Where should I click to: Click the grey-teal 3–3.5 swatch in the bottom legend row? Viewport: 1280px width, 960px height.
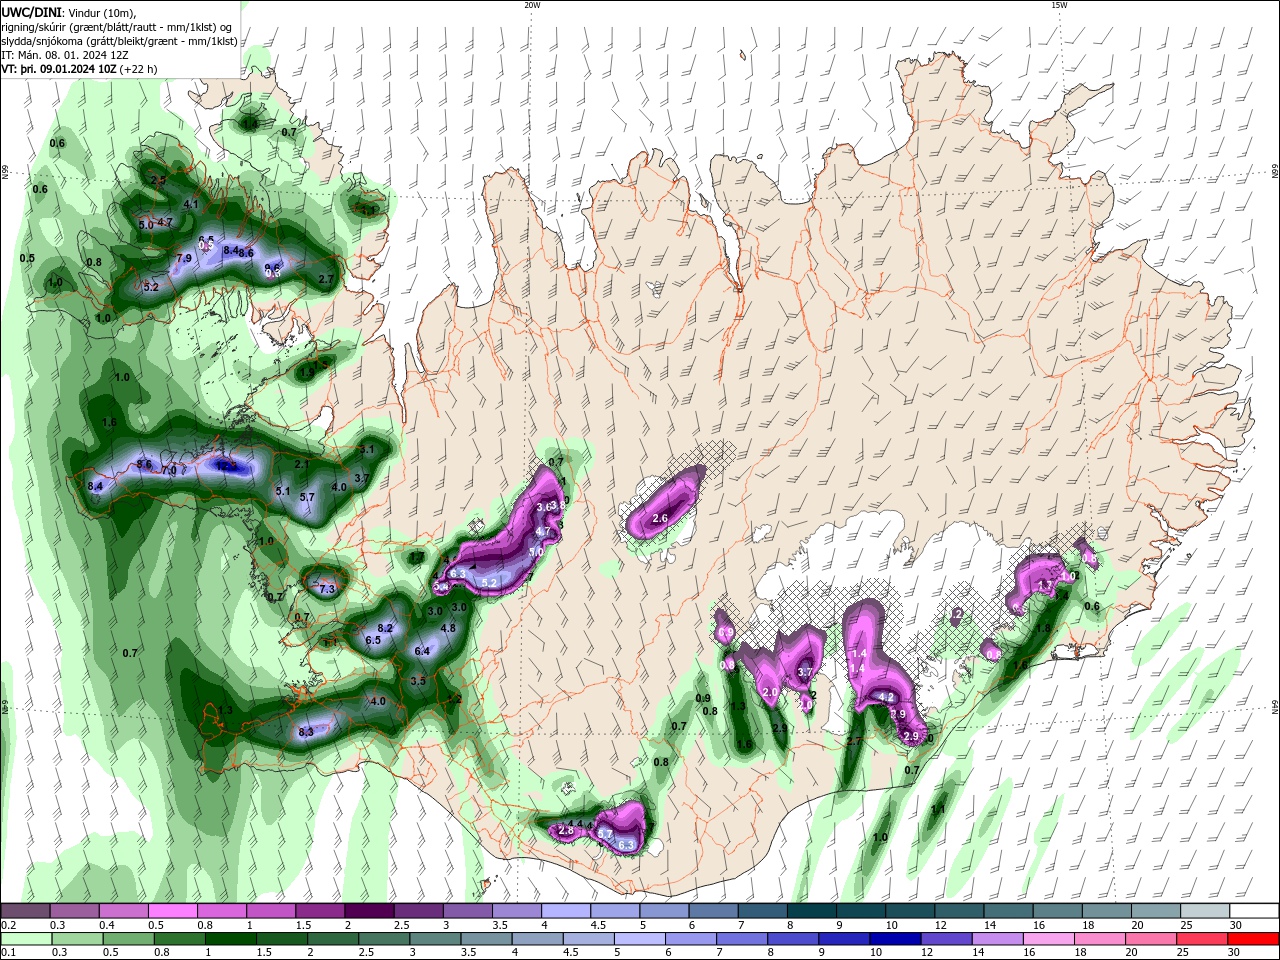pos(434,939)
